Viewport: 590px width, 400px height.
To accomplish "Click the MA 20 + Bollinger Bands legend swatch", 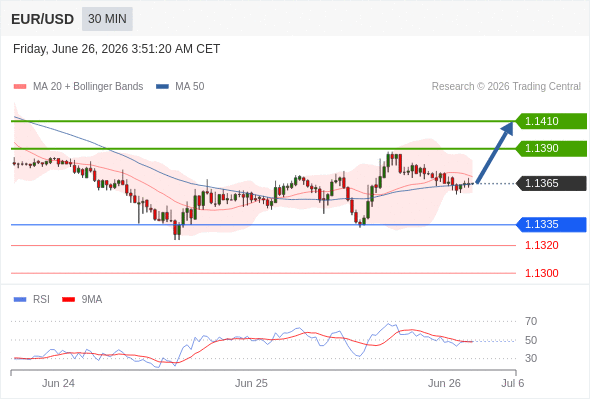I will [20, 87].
